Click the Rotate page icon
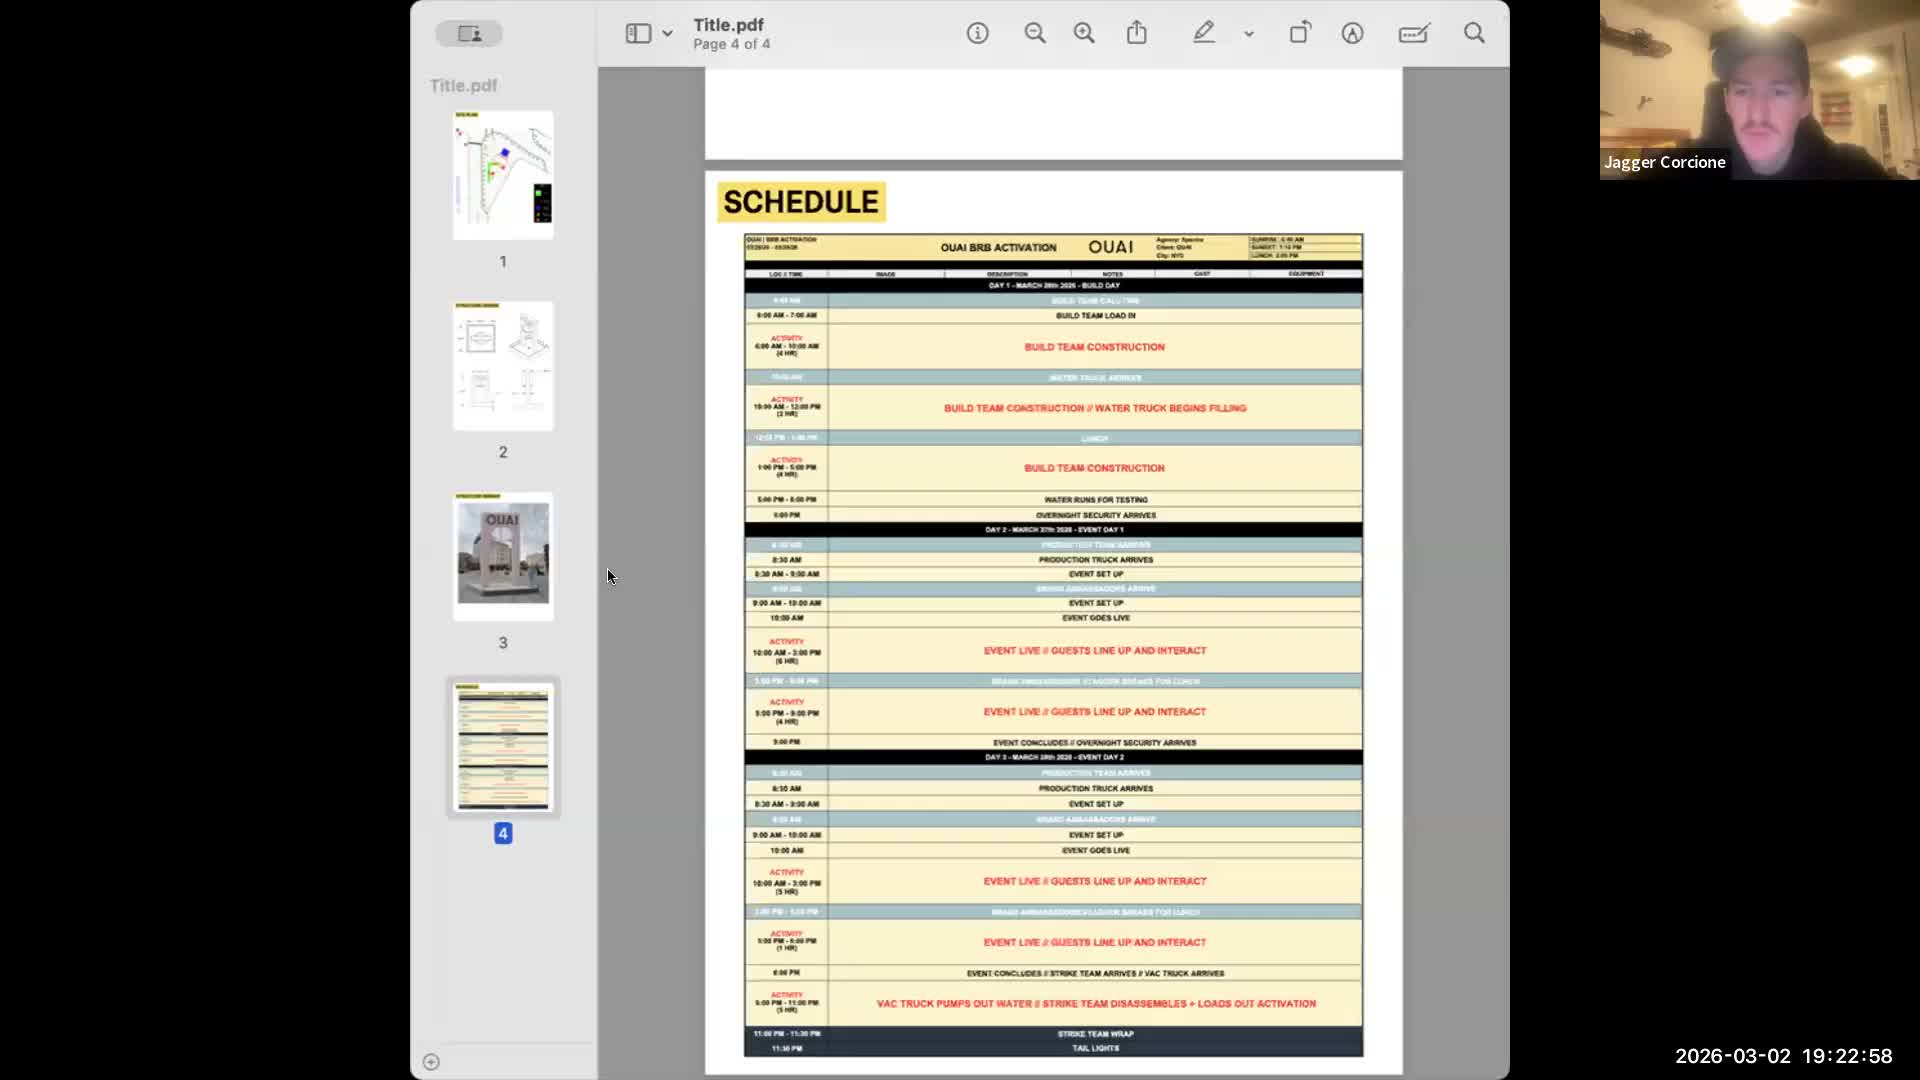This screenshot has width=1920, height=1080. pyautogui.click(x=1299, y=33)
